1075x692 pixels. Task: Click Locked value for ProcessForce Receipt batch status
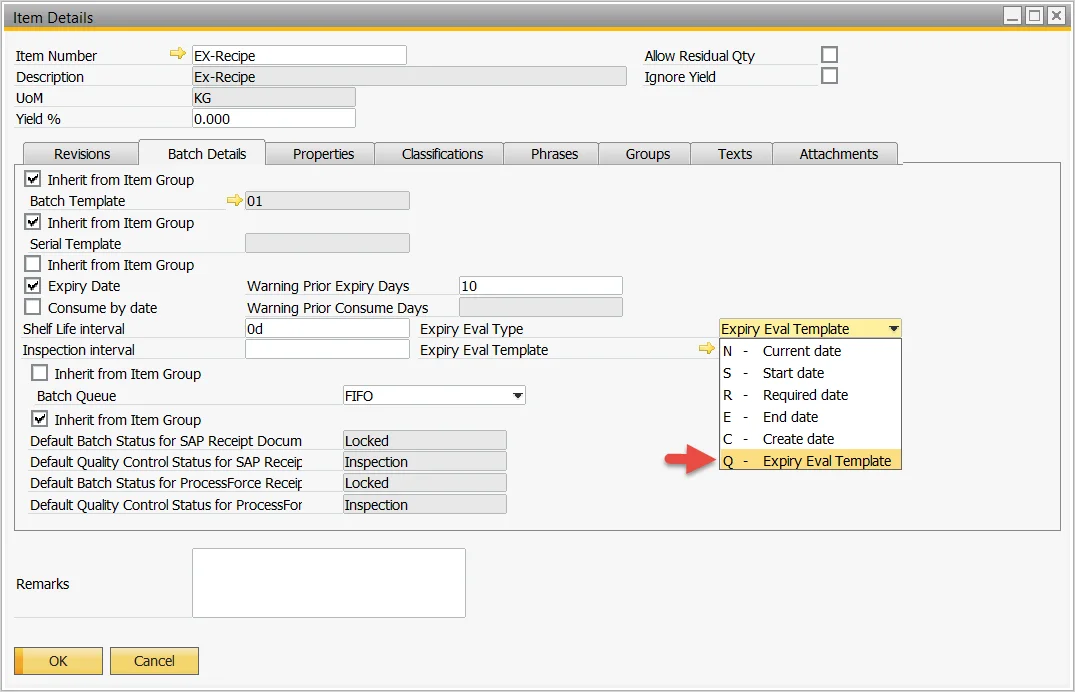(424, 483)
